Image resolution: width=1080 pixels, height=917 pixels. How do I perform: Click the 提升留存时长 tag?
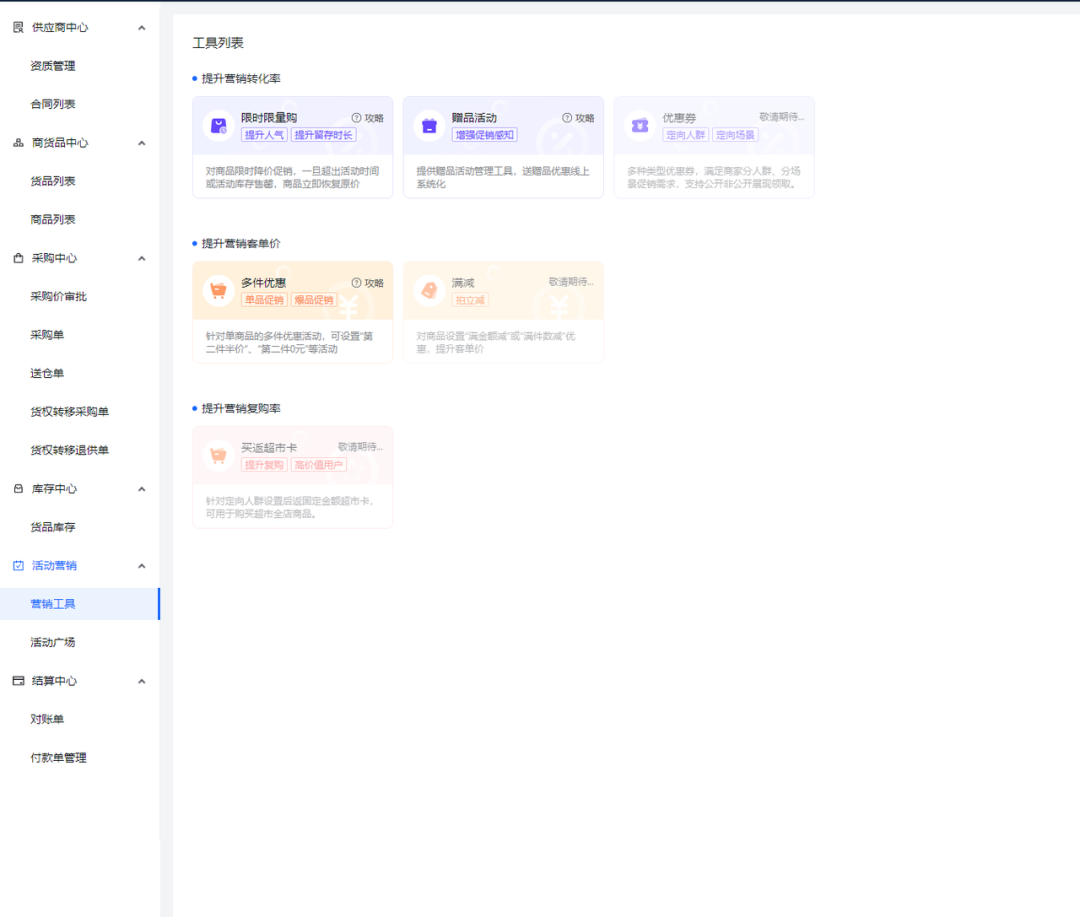[x=324, y=135]
